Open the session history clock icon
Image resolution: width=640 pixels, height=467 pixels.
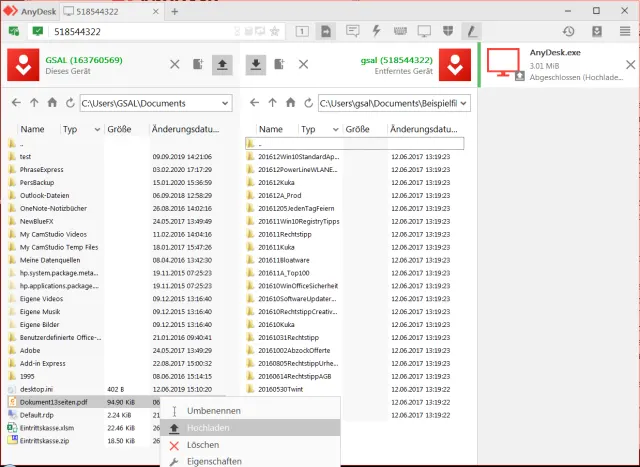click(x=568, y=32)
